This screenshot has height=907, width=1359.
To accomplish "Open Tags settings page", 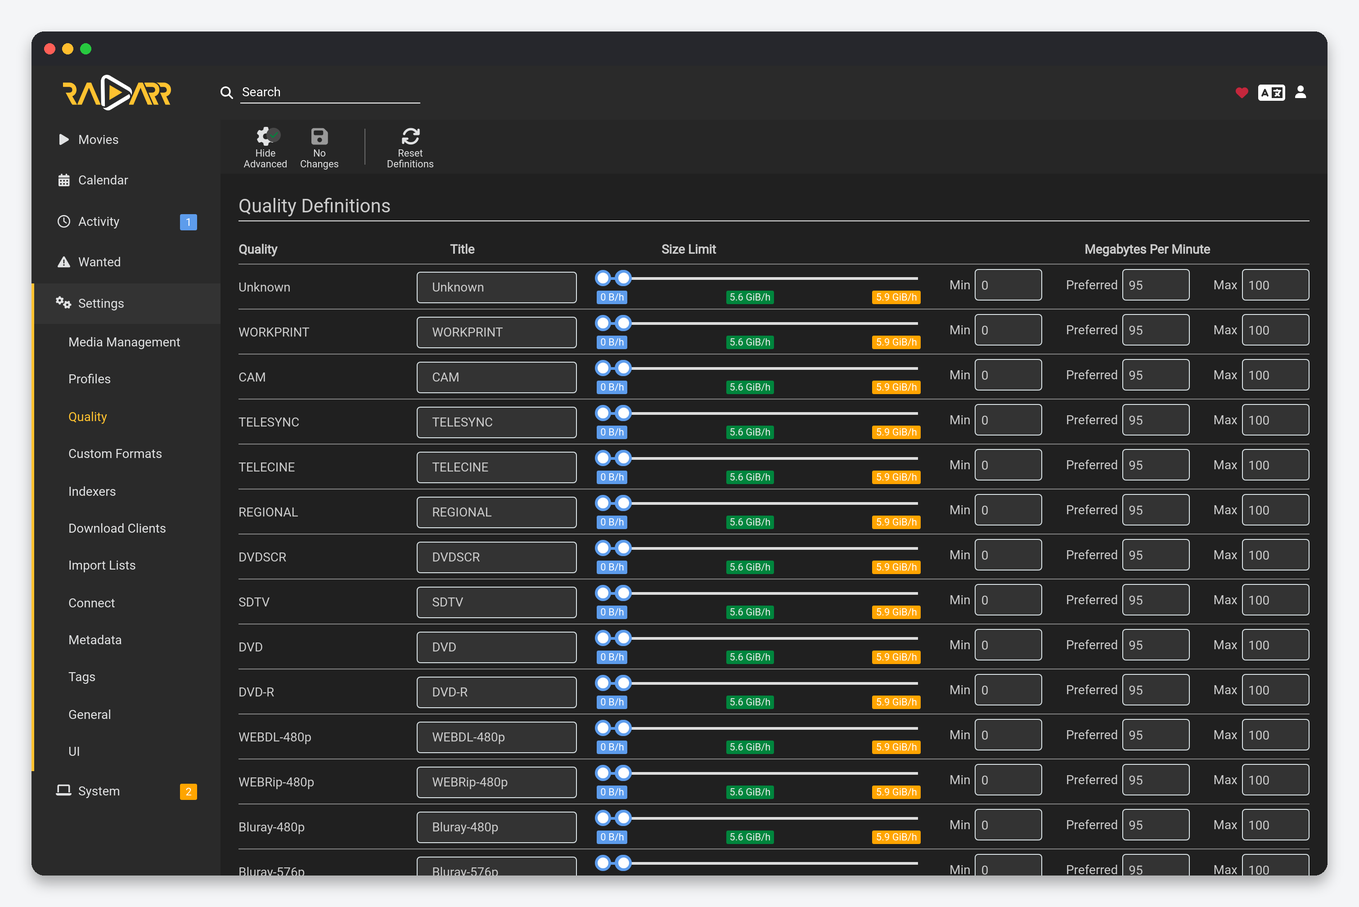I will [x=82, y=677].
